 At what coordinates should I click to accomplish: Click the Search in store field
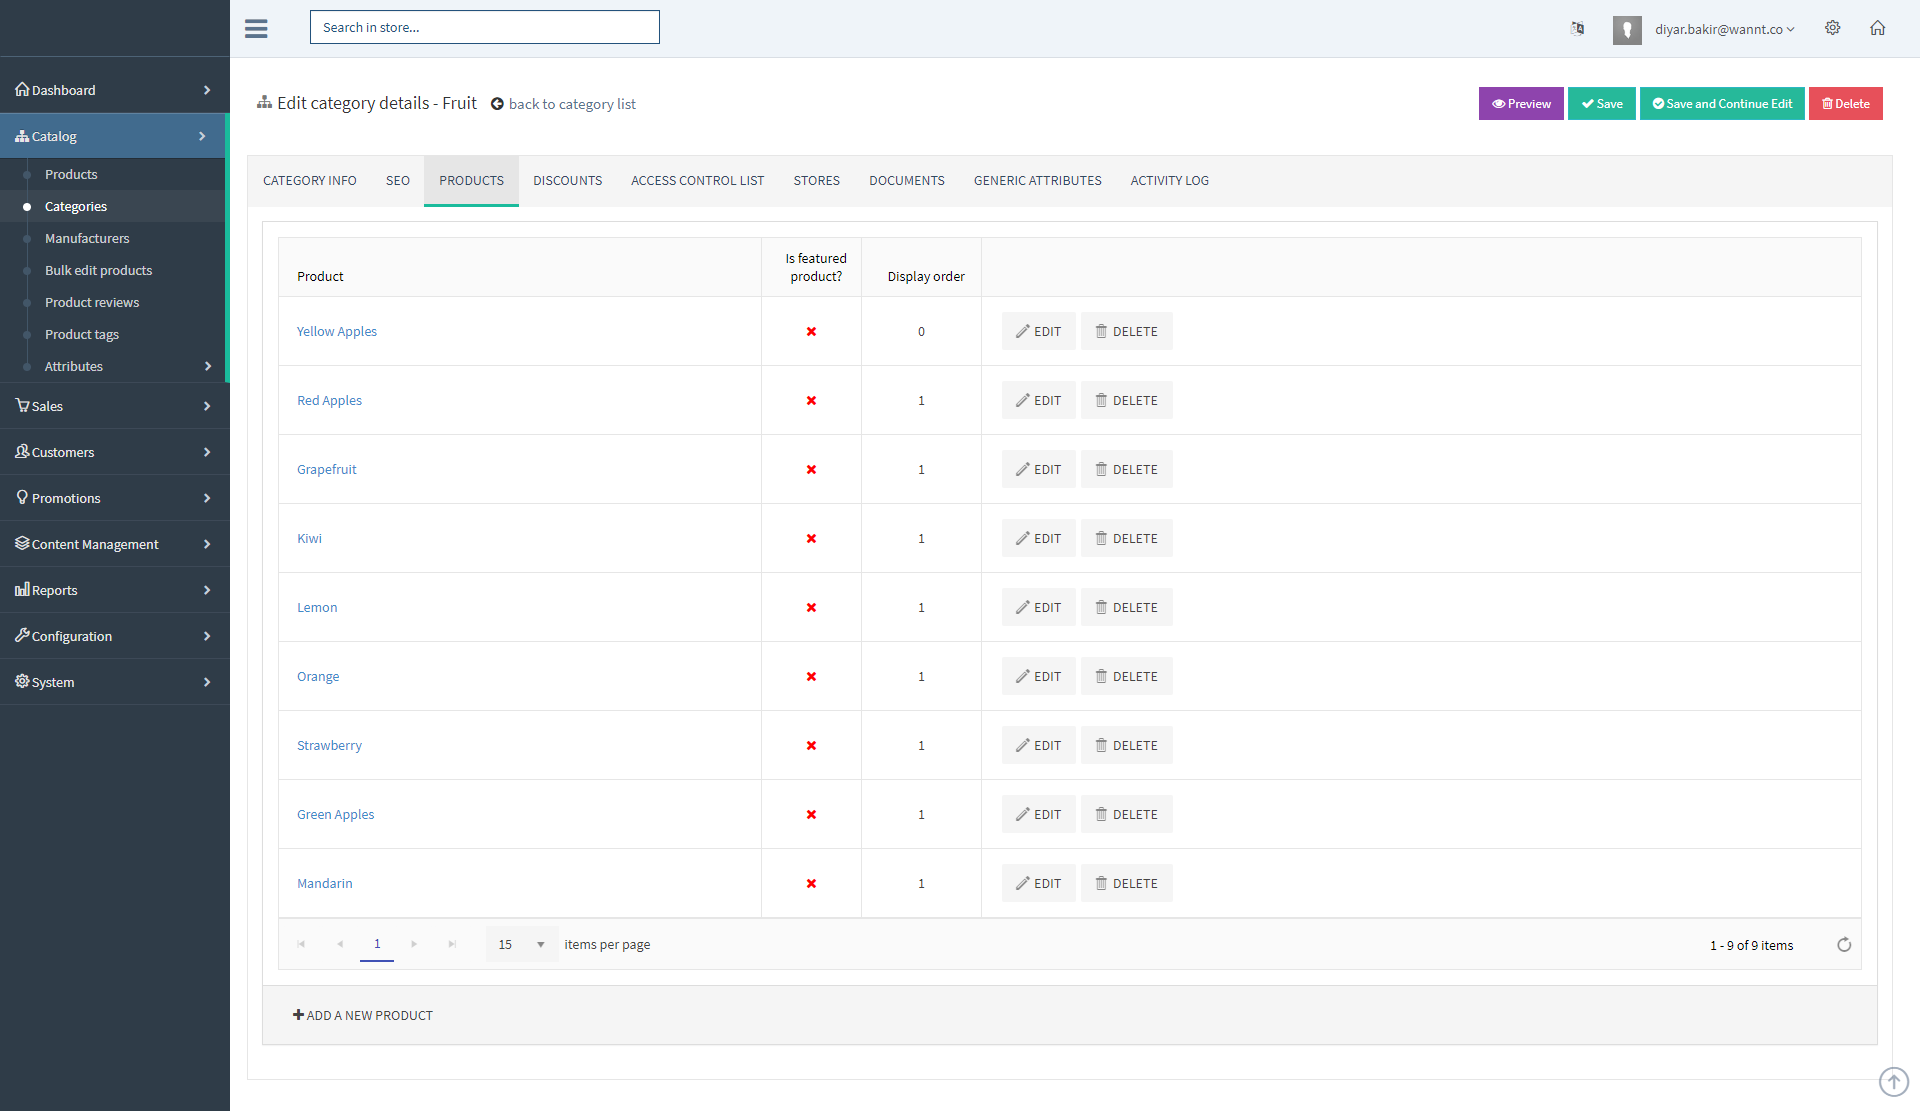pos(484,27)
